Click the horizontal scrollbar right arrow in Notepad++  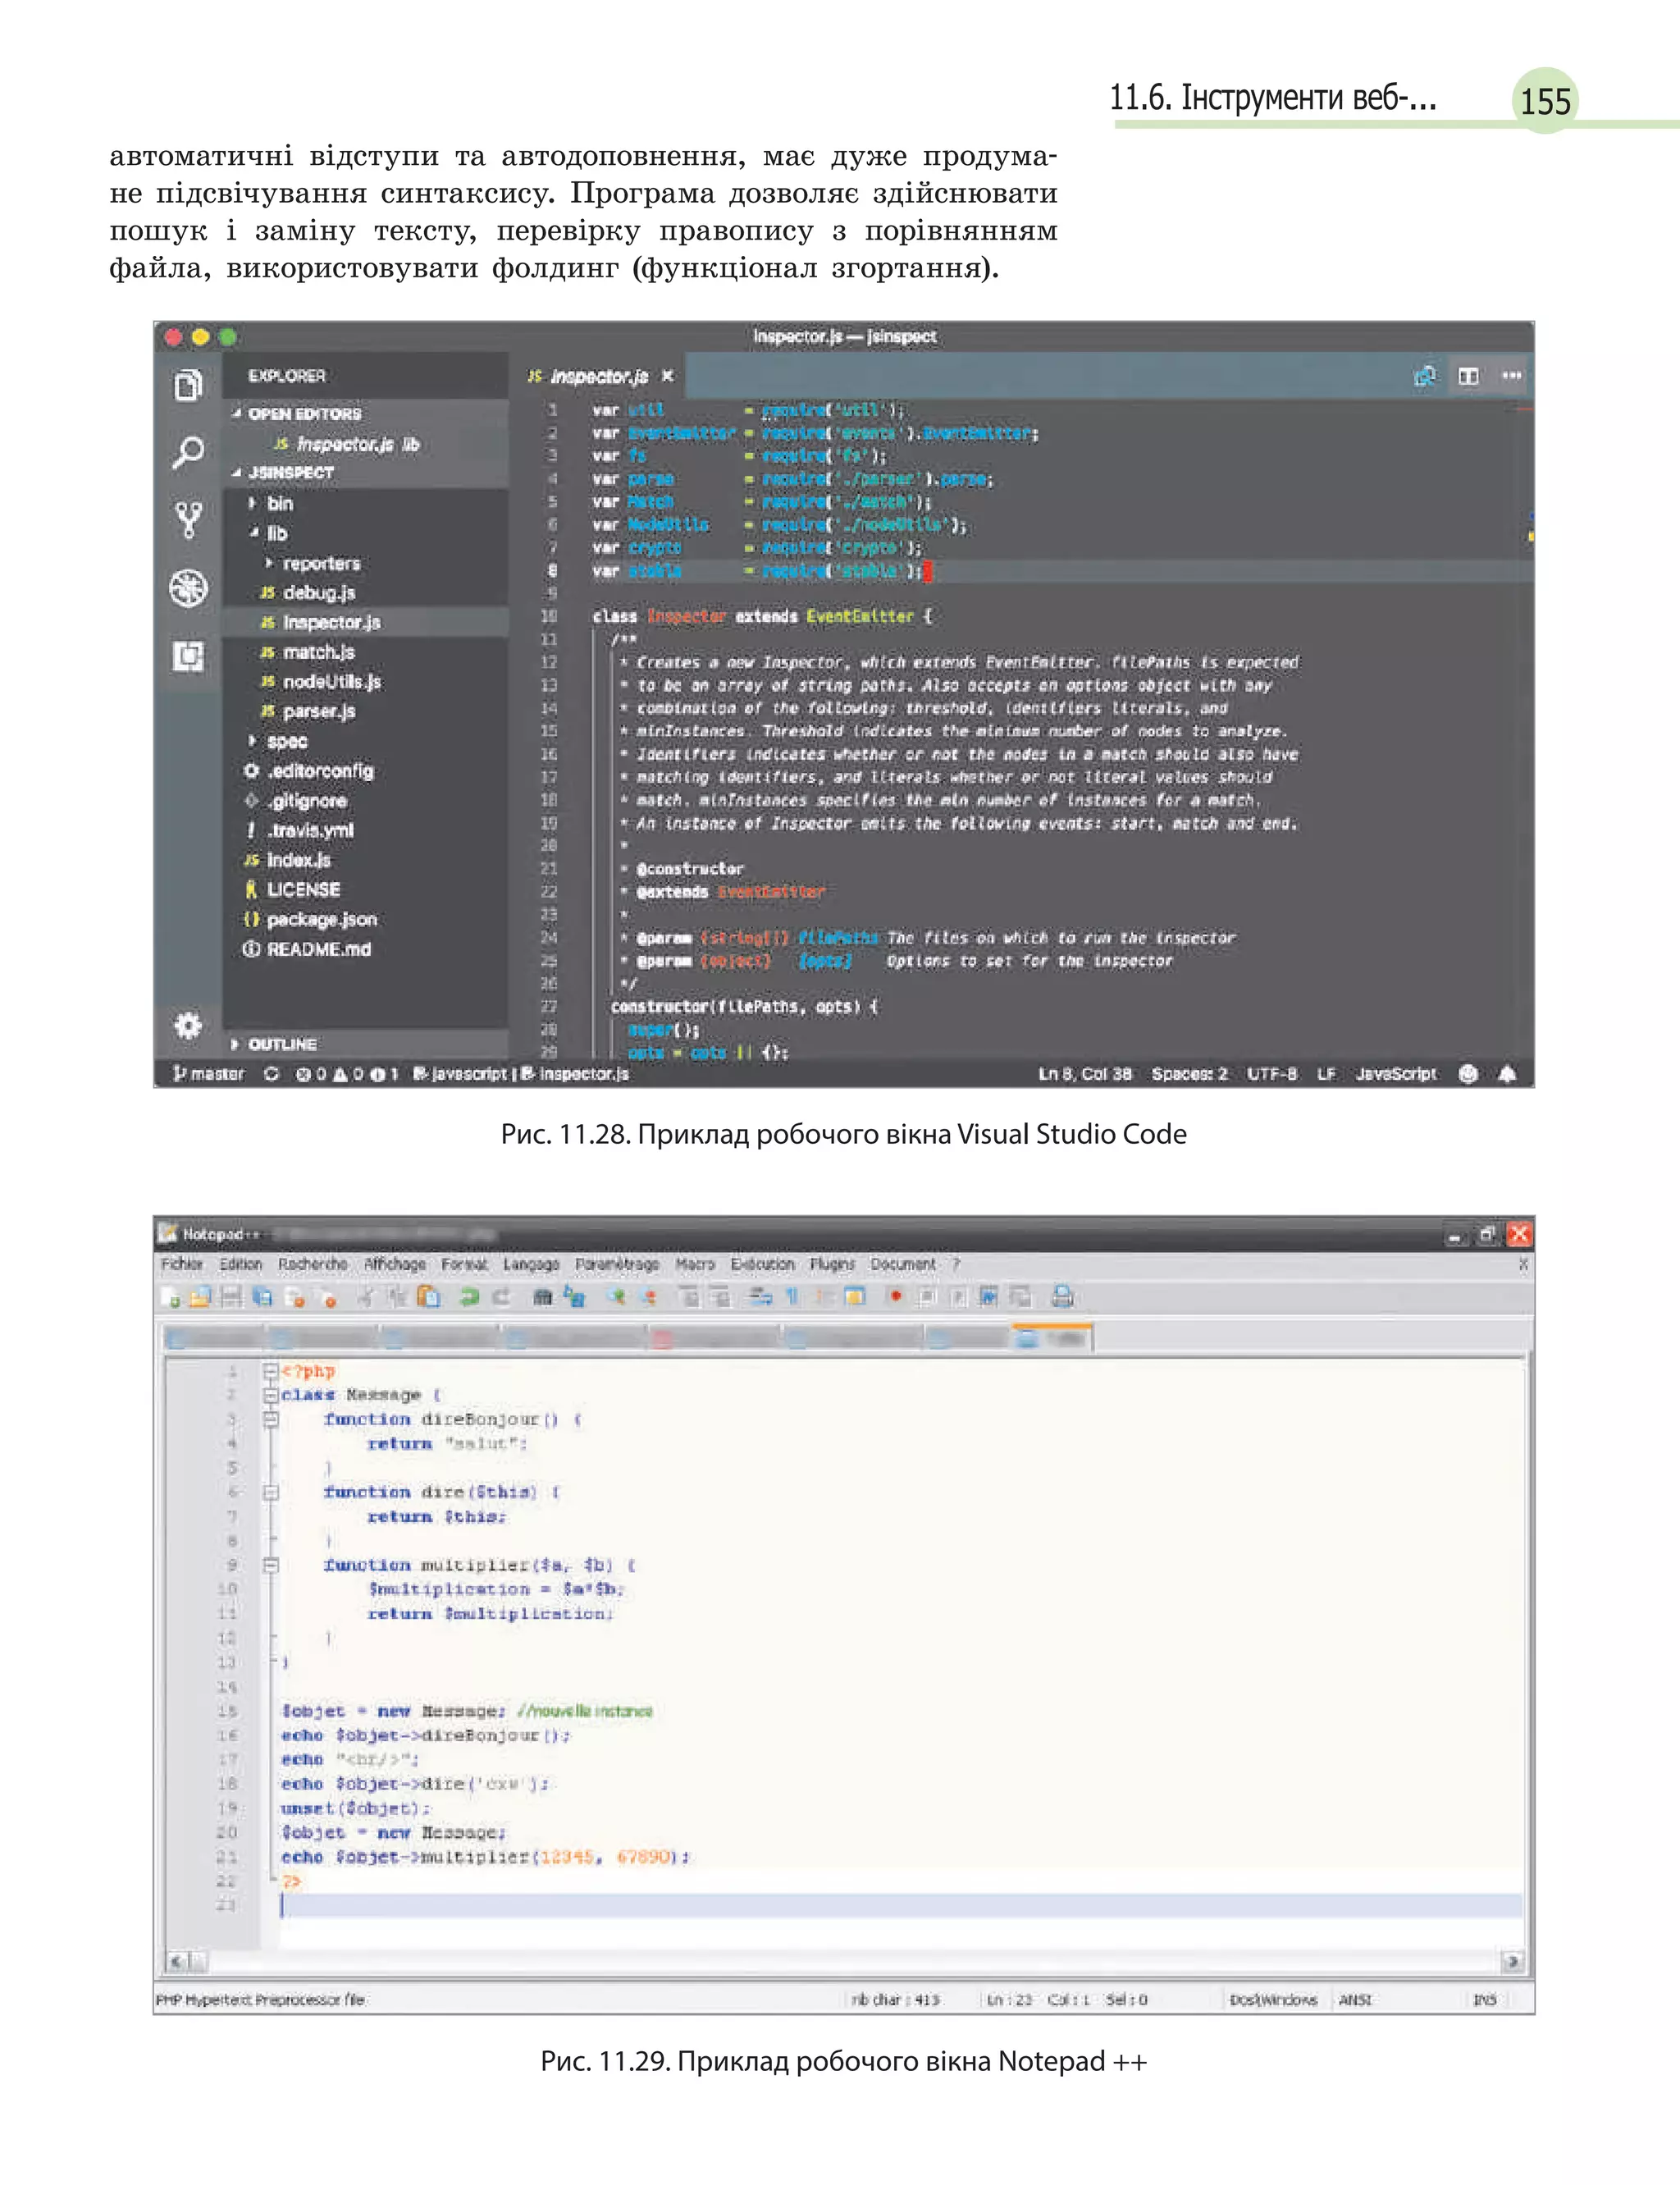[x=1512, y=1962]
